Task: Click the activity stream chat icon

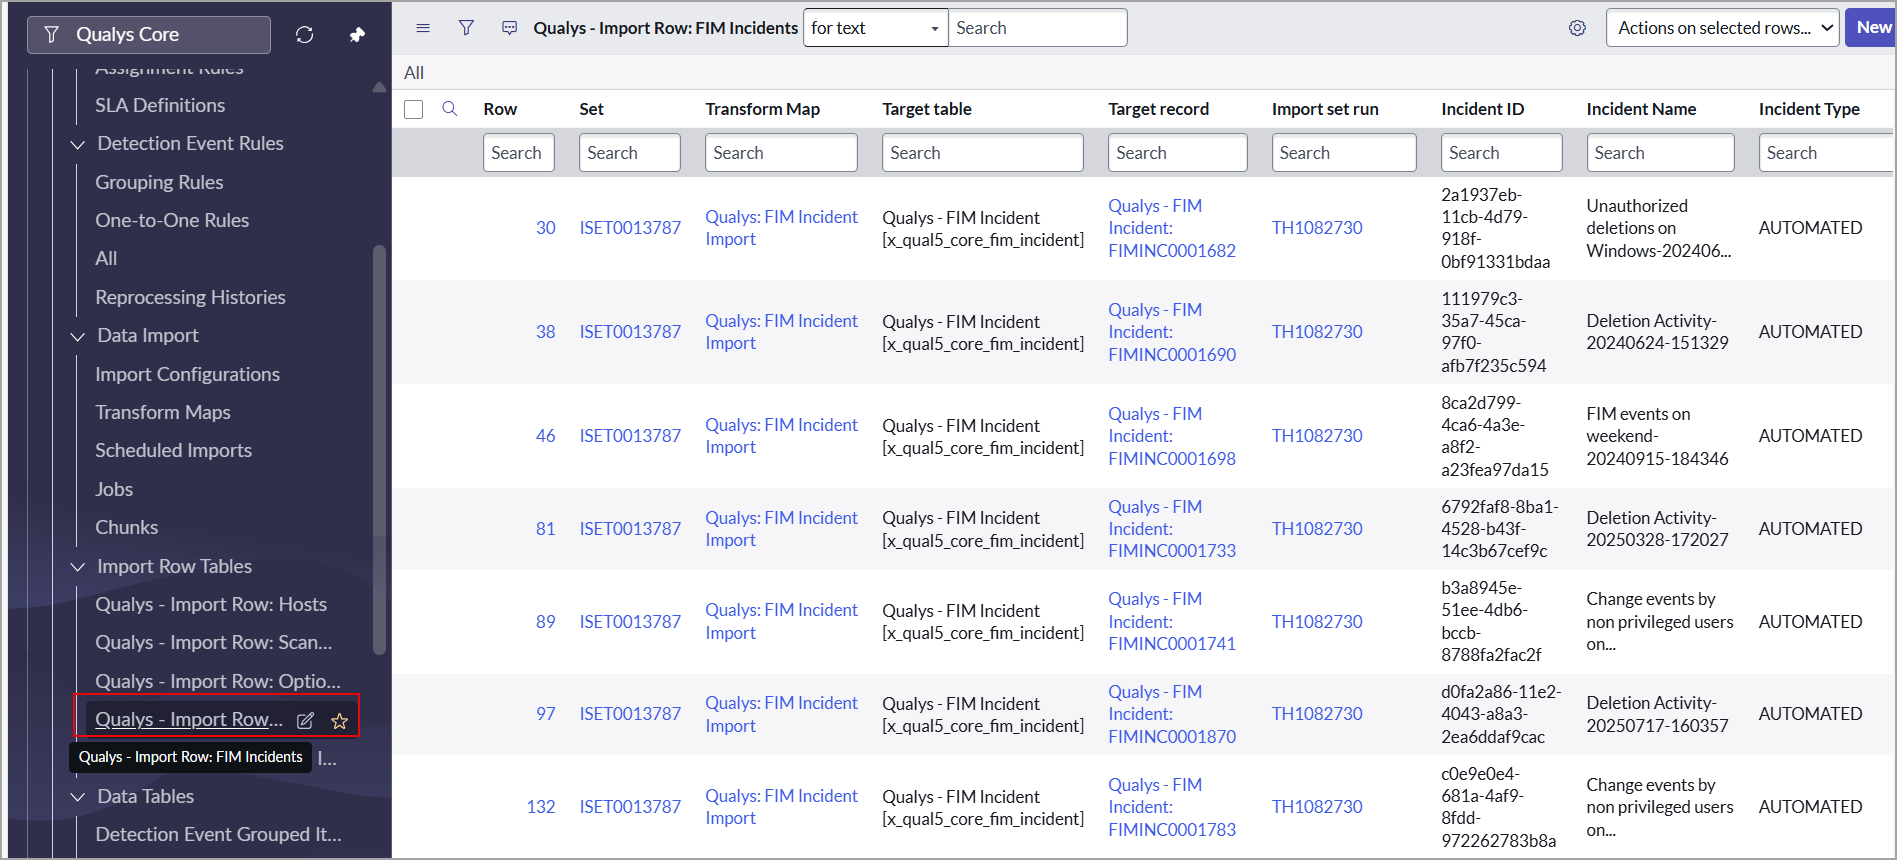Action: [x=510, y=28]
